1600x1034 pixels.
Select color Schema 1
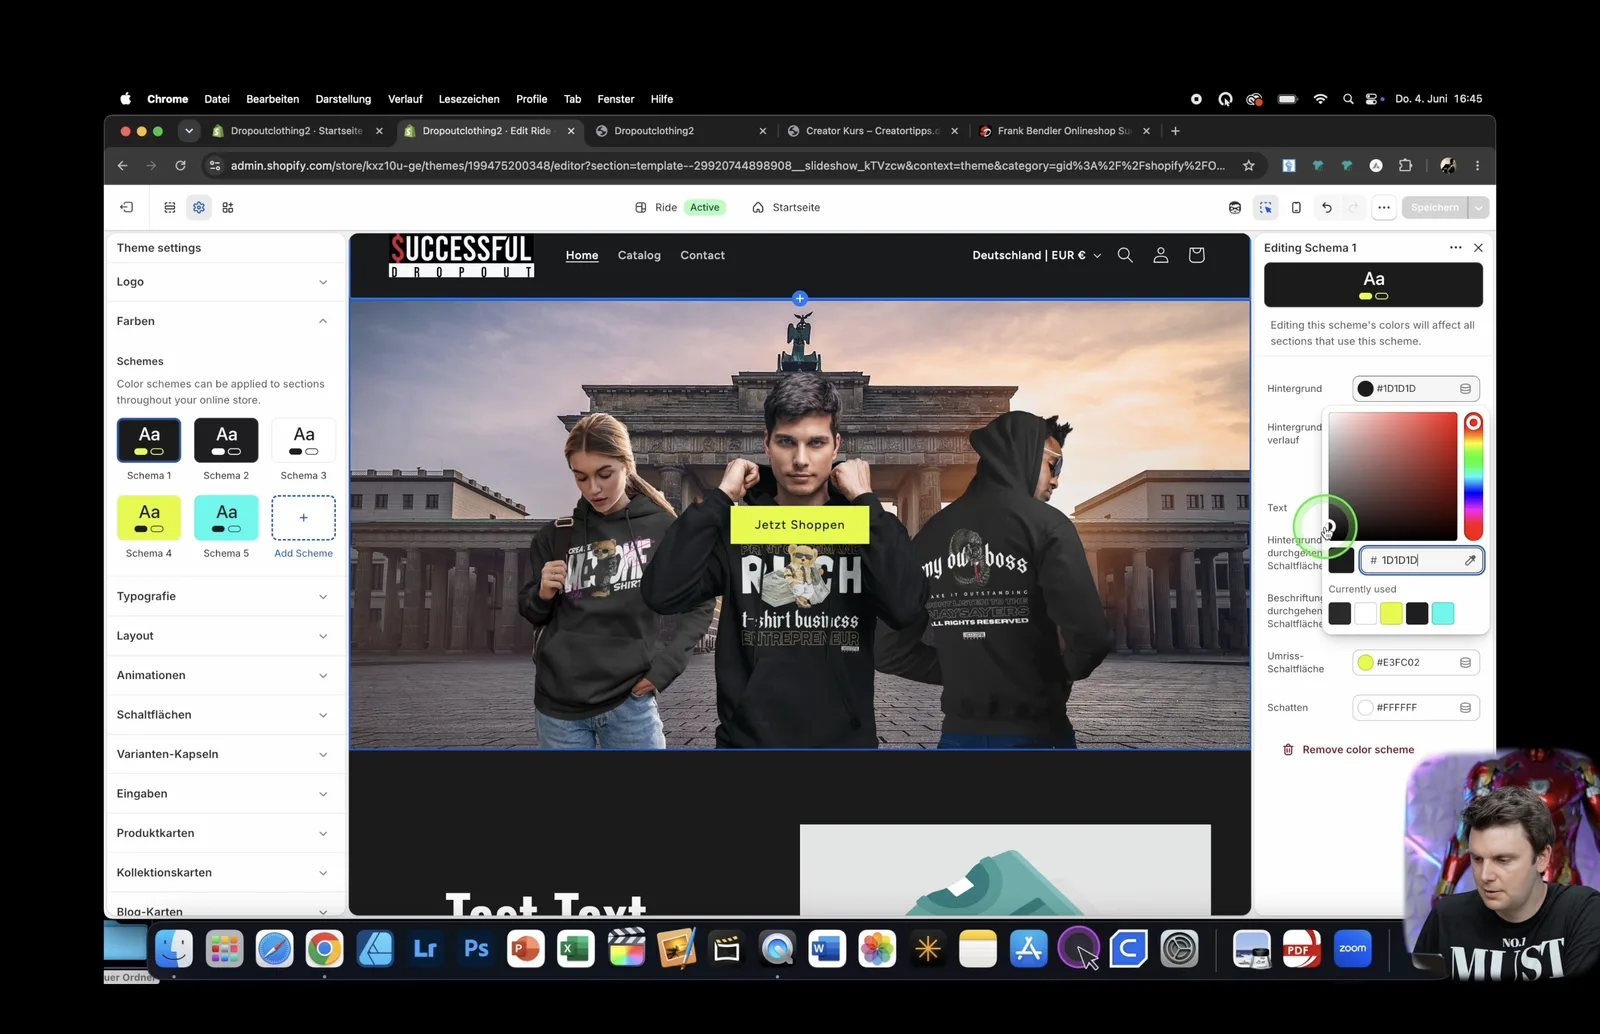tap(149, 440)
